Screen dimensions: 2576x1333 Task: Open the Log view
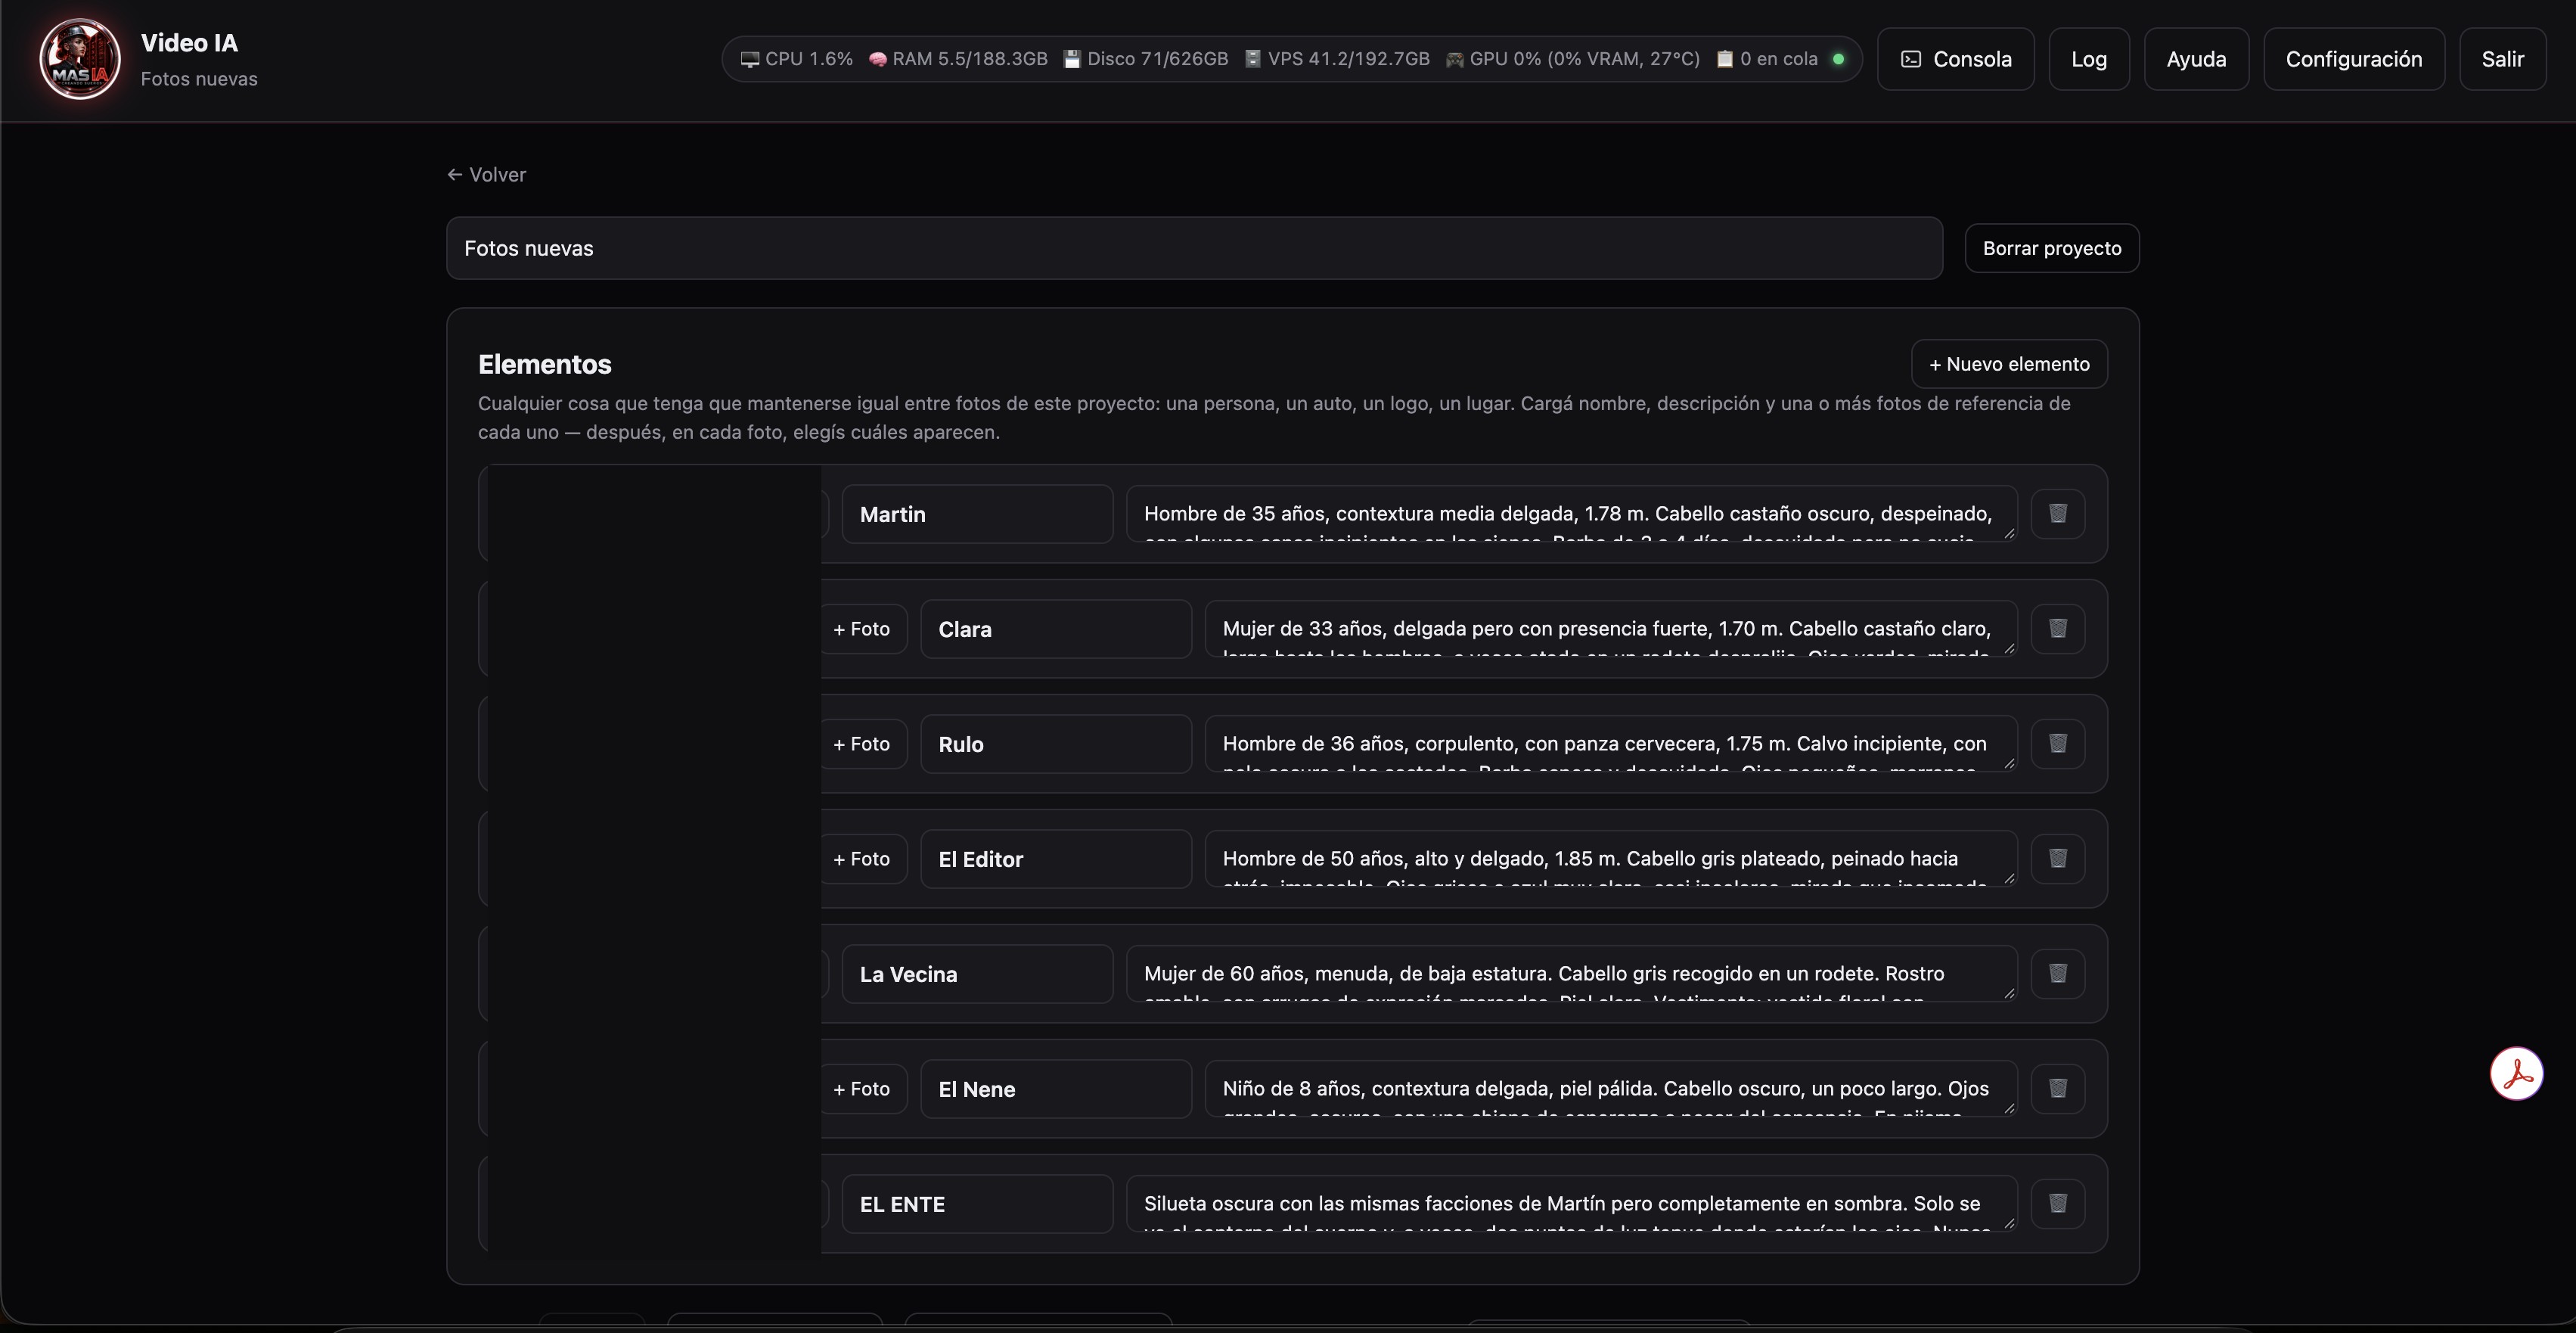coord(2088,59)
